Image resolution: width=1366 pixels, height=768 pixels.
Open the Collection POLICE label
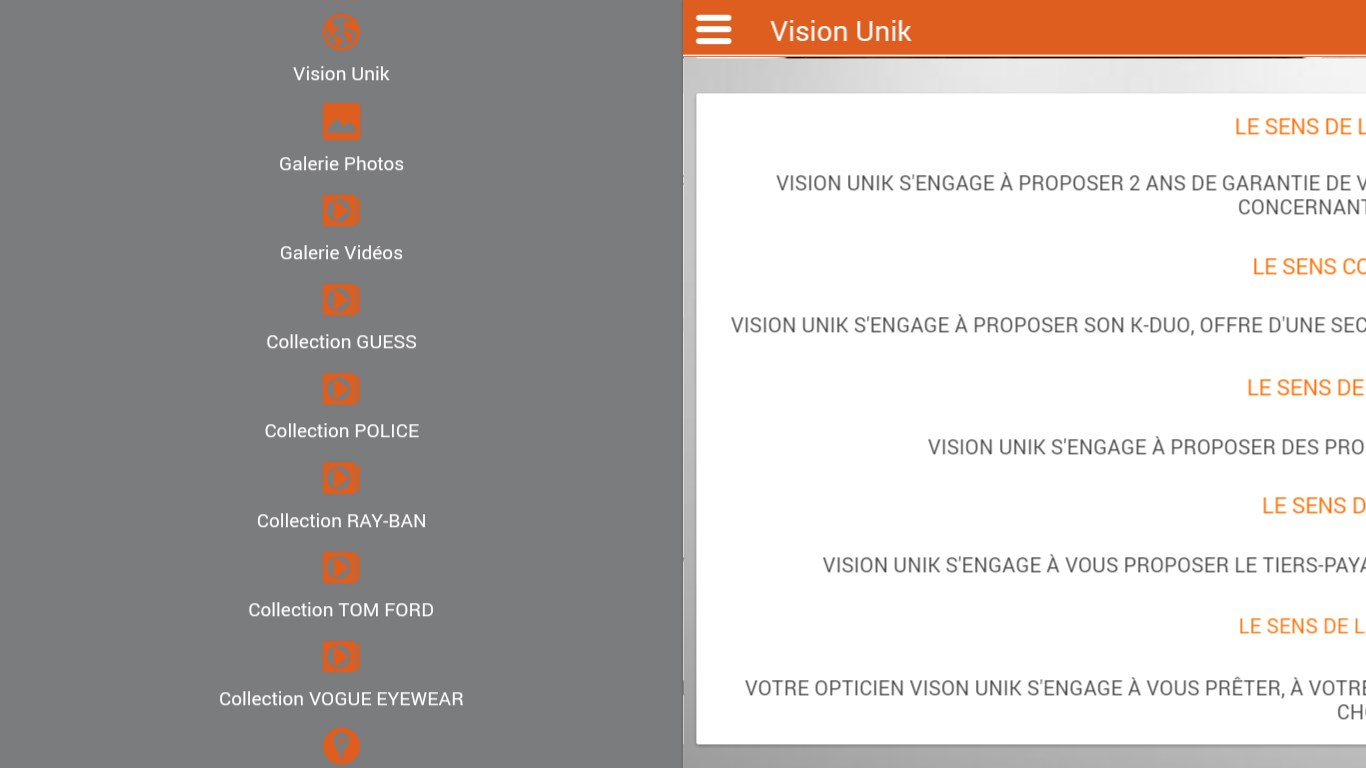[x=341, y=431]
